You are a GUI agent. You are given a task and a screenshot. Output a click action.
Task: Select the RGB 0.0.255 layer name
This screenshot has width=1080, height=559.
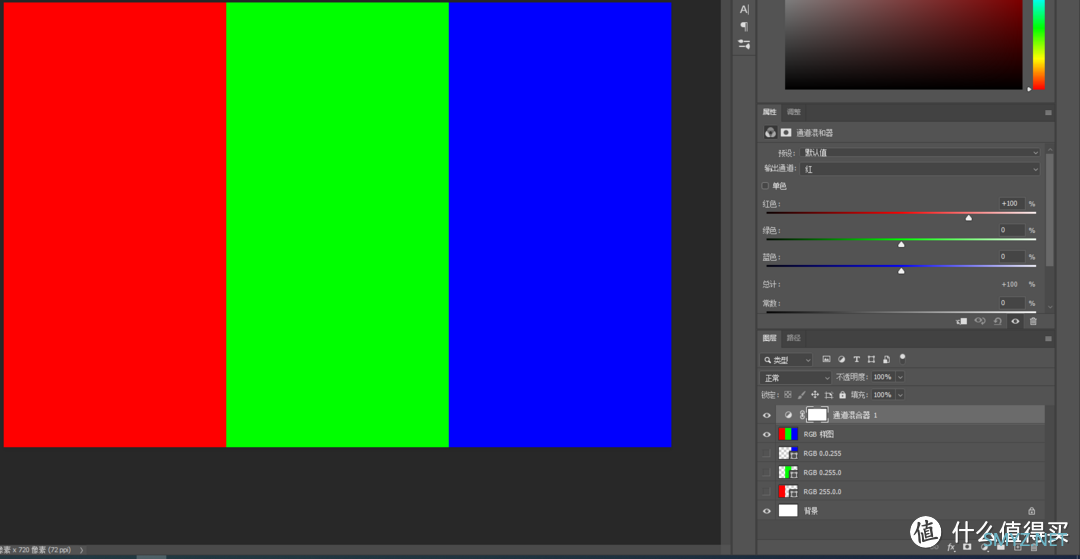822,454
